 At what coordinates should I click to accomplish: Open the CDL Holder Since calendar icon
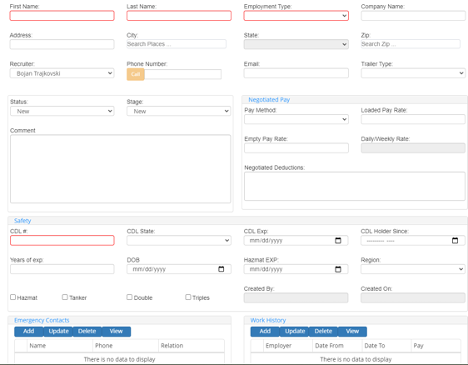point(455,240)
